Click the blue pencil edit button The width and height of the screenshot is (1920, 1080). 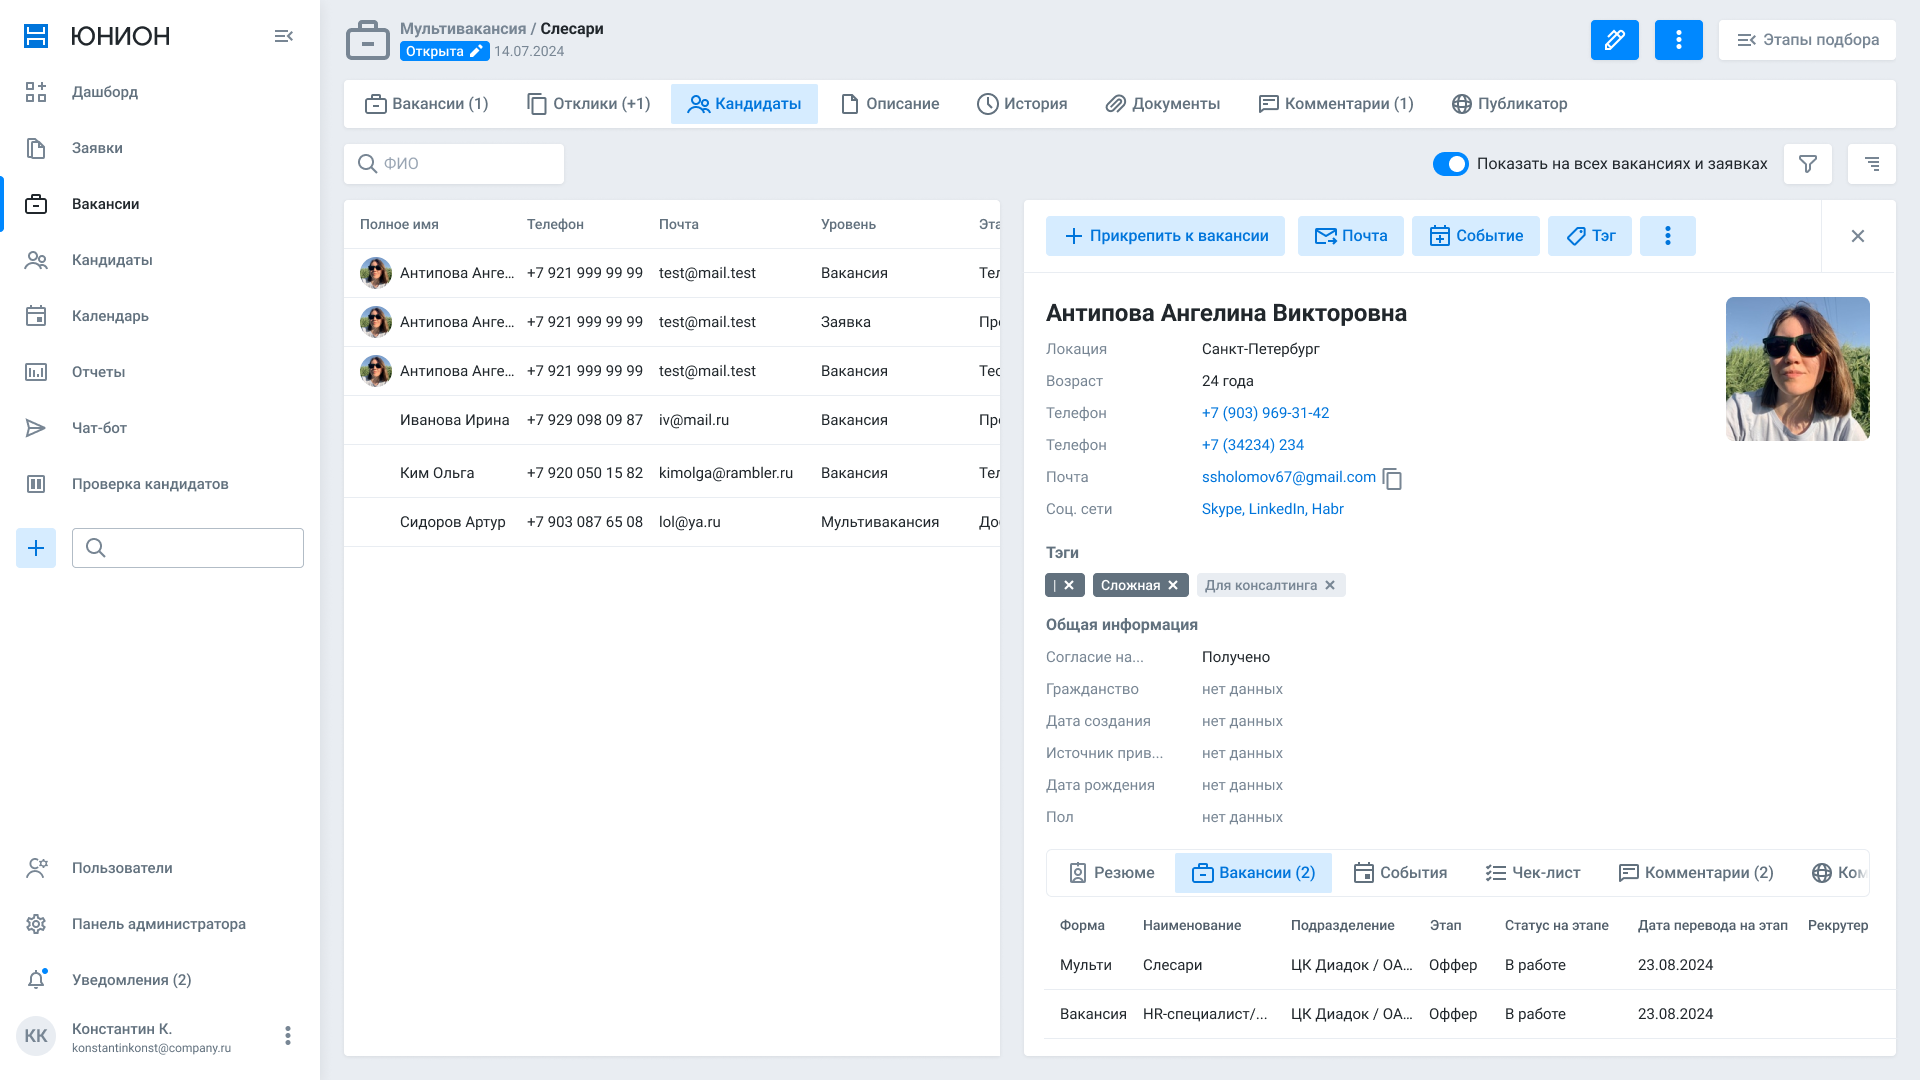[x=1614, y=40]
